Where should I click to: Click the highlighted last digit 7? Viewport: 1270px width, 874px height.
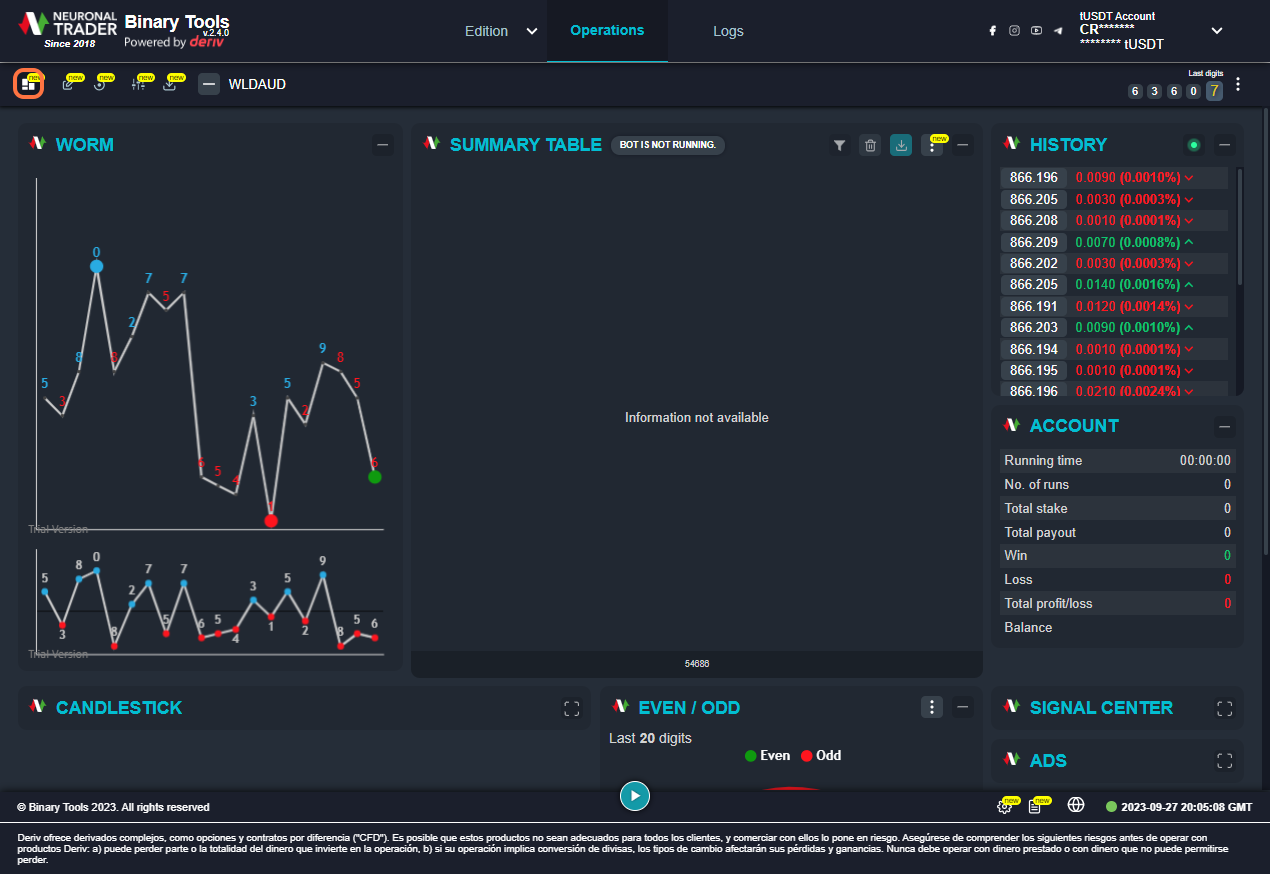(x=1214, y=91)
